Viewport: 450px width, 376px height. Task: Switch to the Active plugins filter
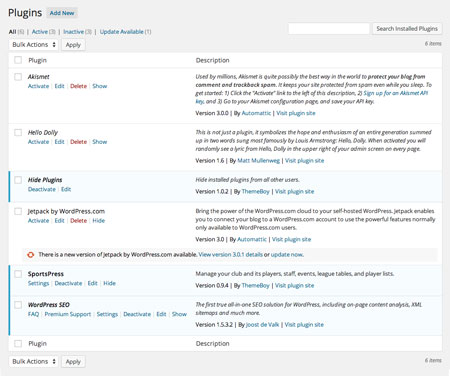tap(40, 32)
